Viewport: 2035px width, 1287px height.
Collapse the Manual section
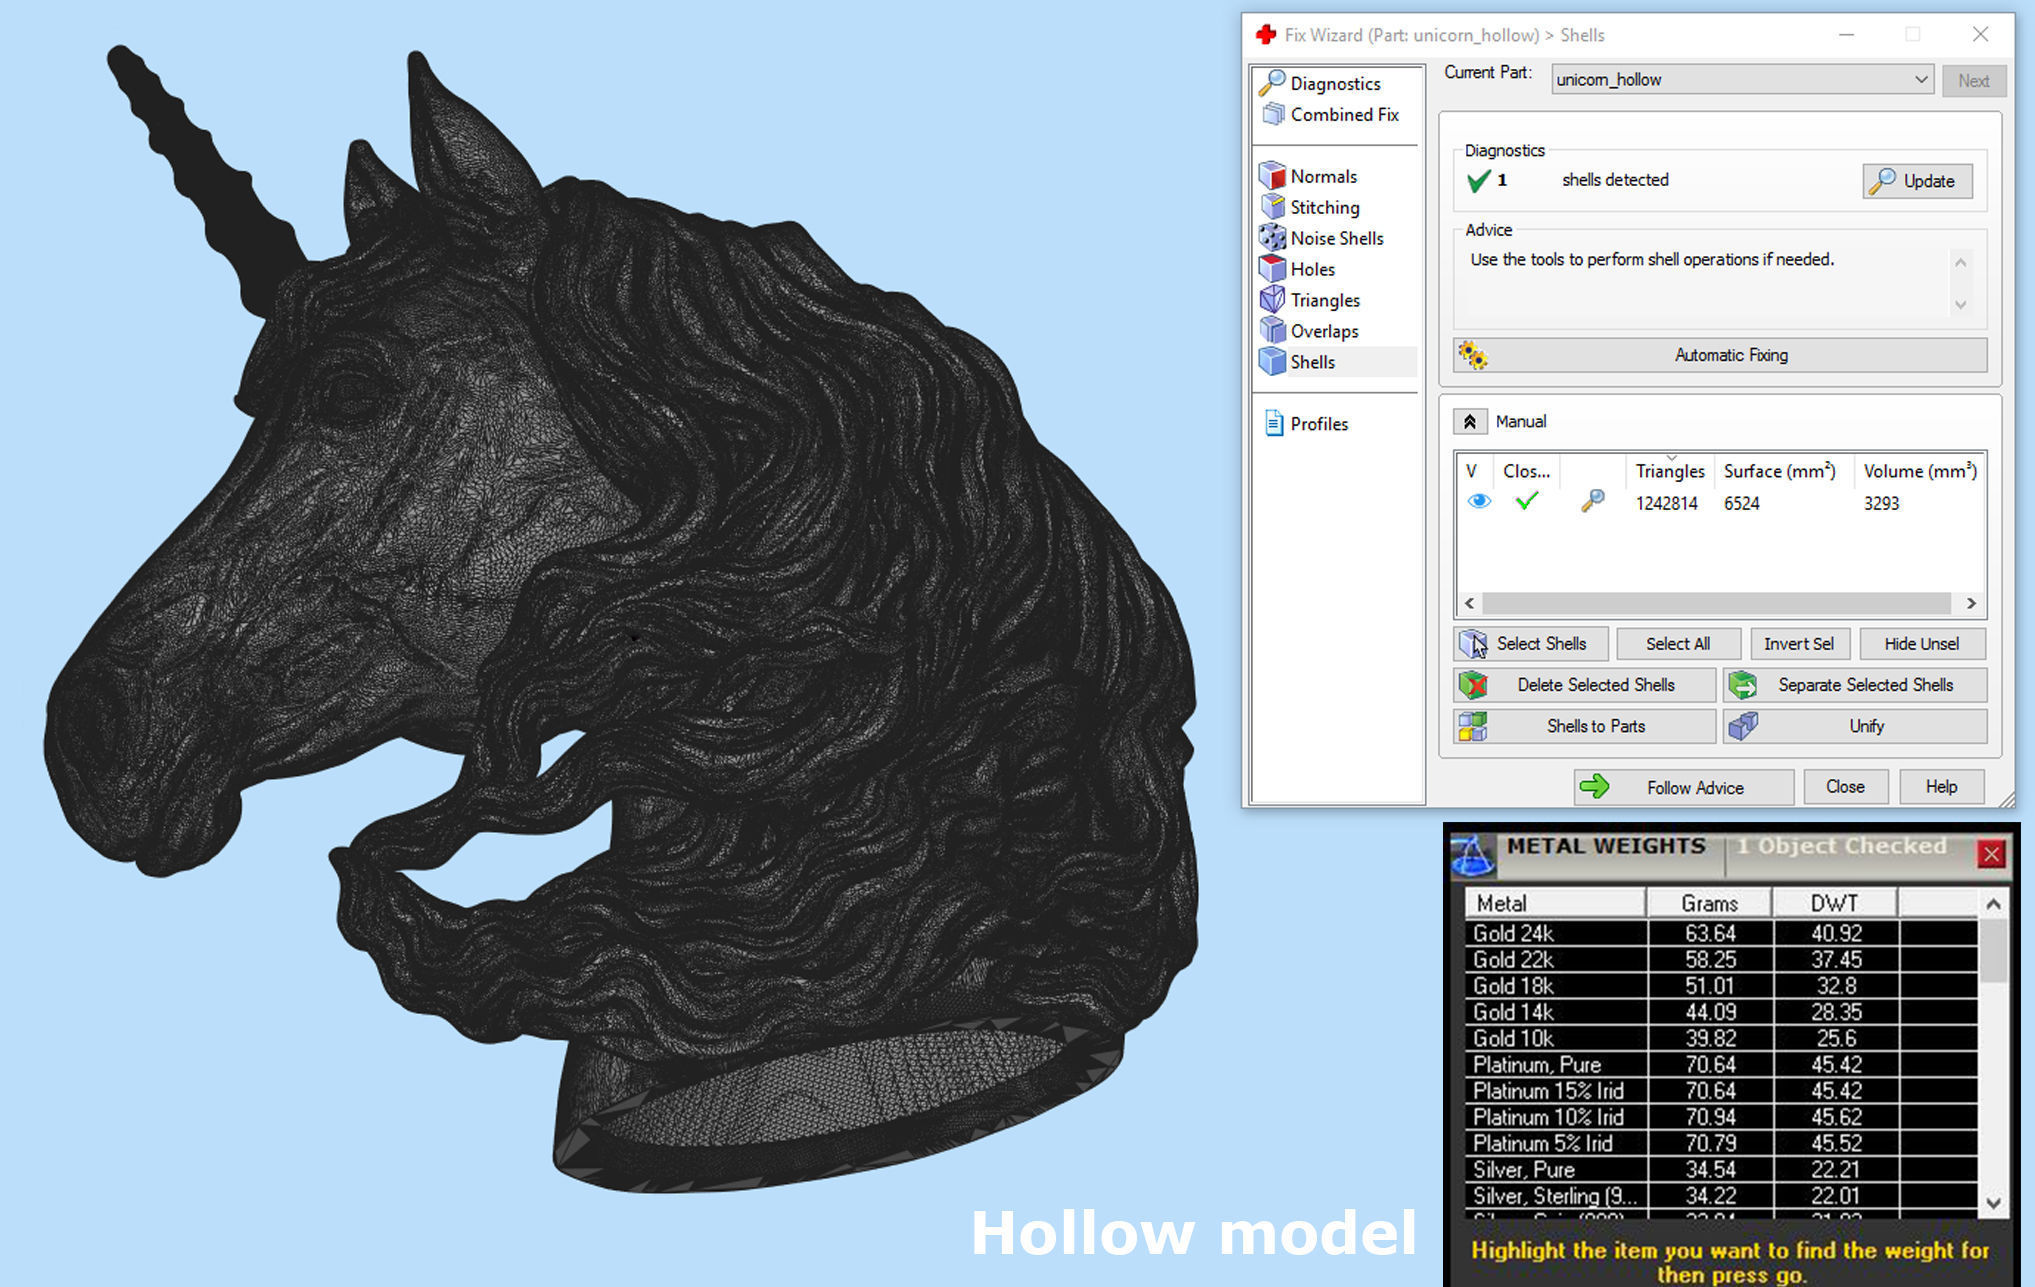[x=1469, y=422]
